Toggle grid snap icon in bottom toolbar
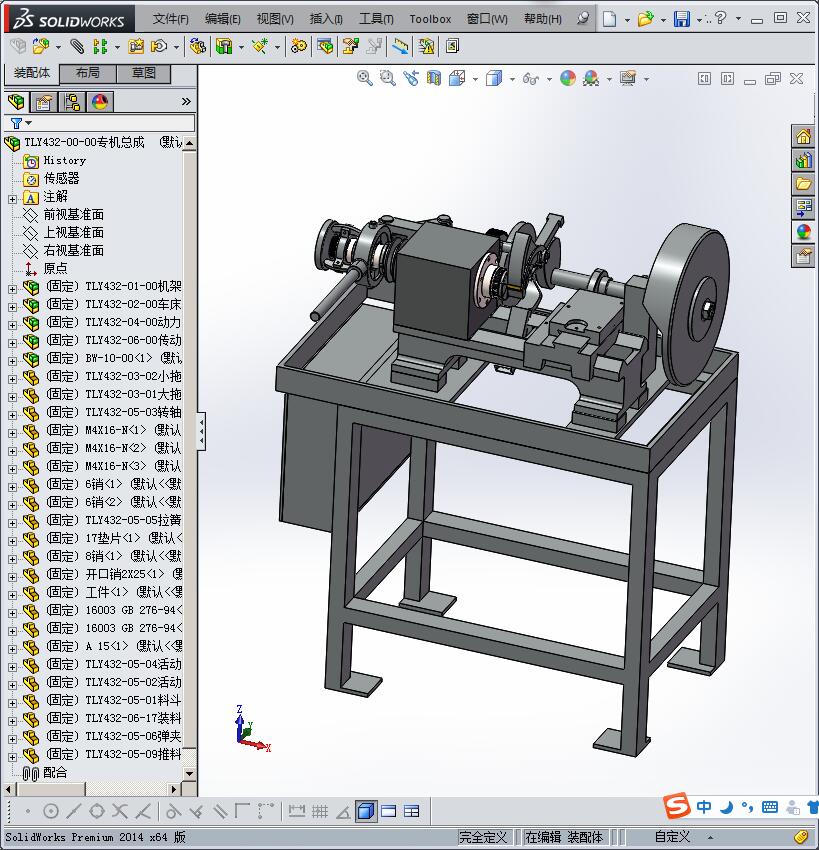This screenshot has height=850, width=819. click(320, 811)
